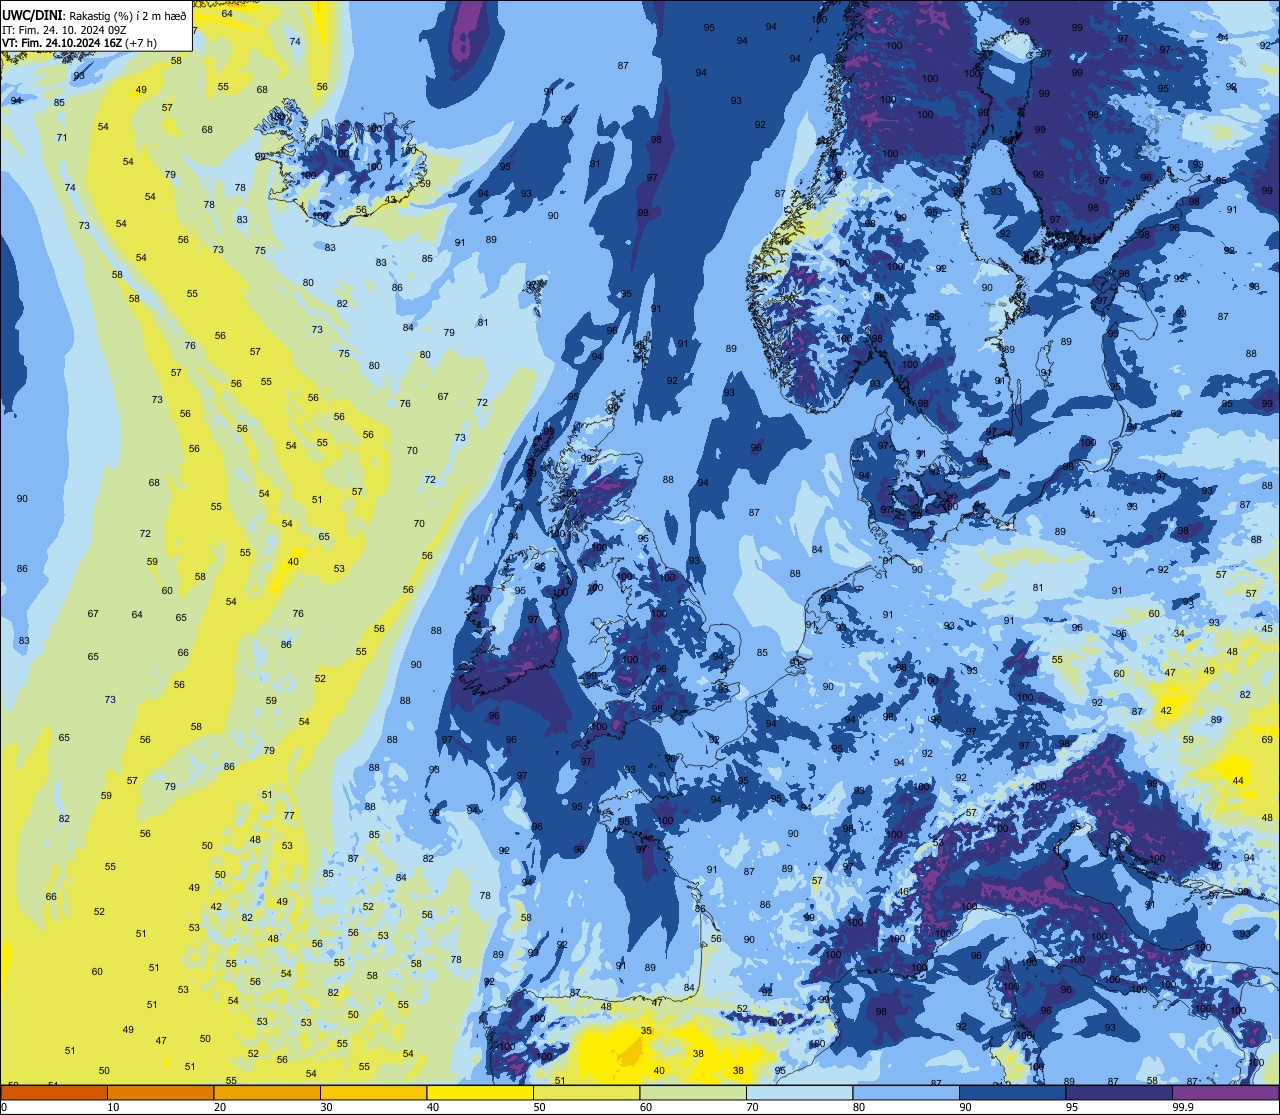Click the 'IT: Fim. 24. 10. 2024 09Z' line
Image resolution: width=1280 pixels, height=1115 pixels.
(64, 29)
